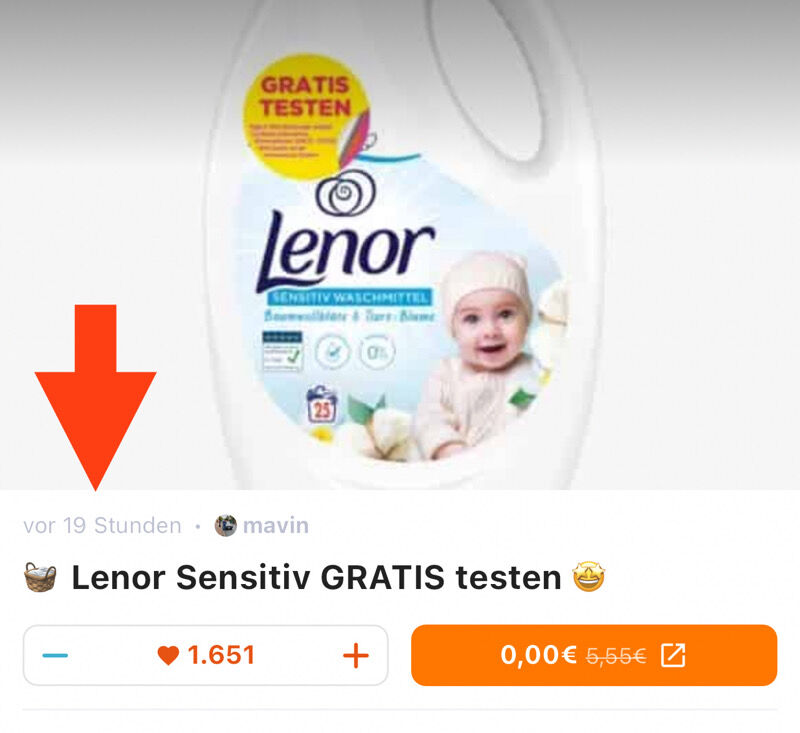The width and height of the screenshot is (800, 733).
Task: Tap the 25 wash loads badge
Action: [x=321, y=406]
